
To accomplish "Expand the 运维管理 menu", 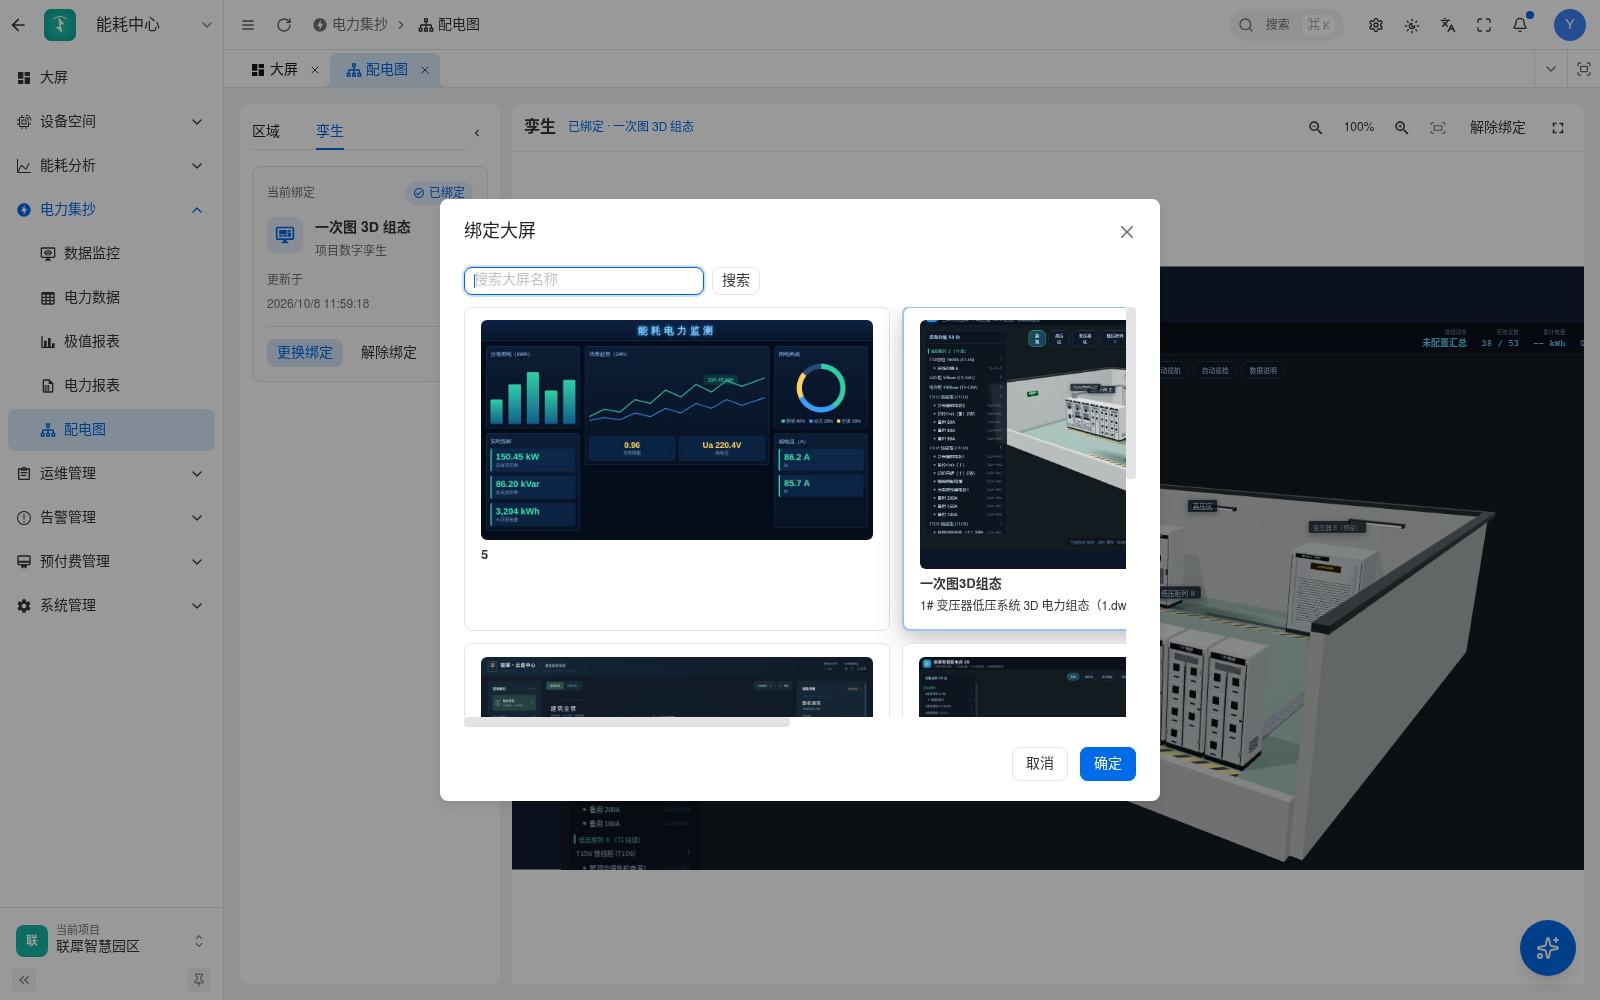I will (x=111, y=473).
